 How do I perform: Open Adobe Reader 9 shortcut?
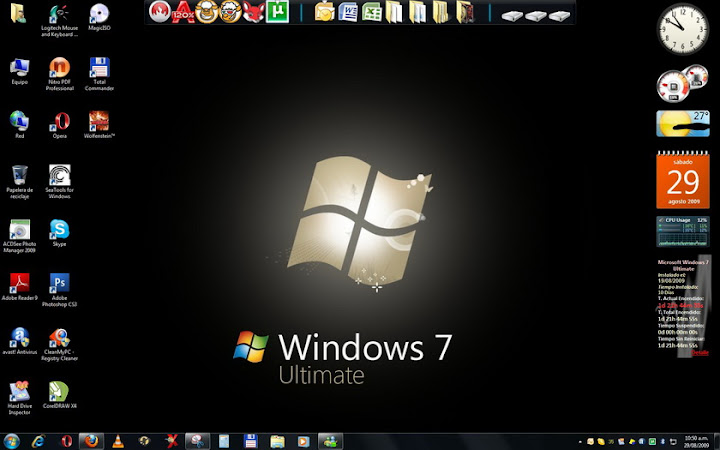20,287
